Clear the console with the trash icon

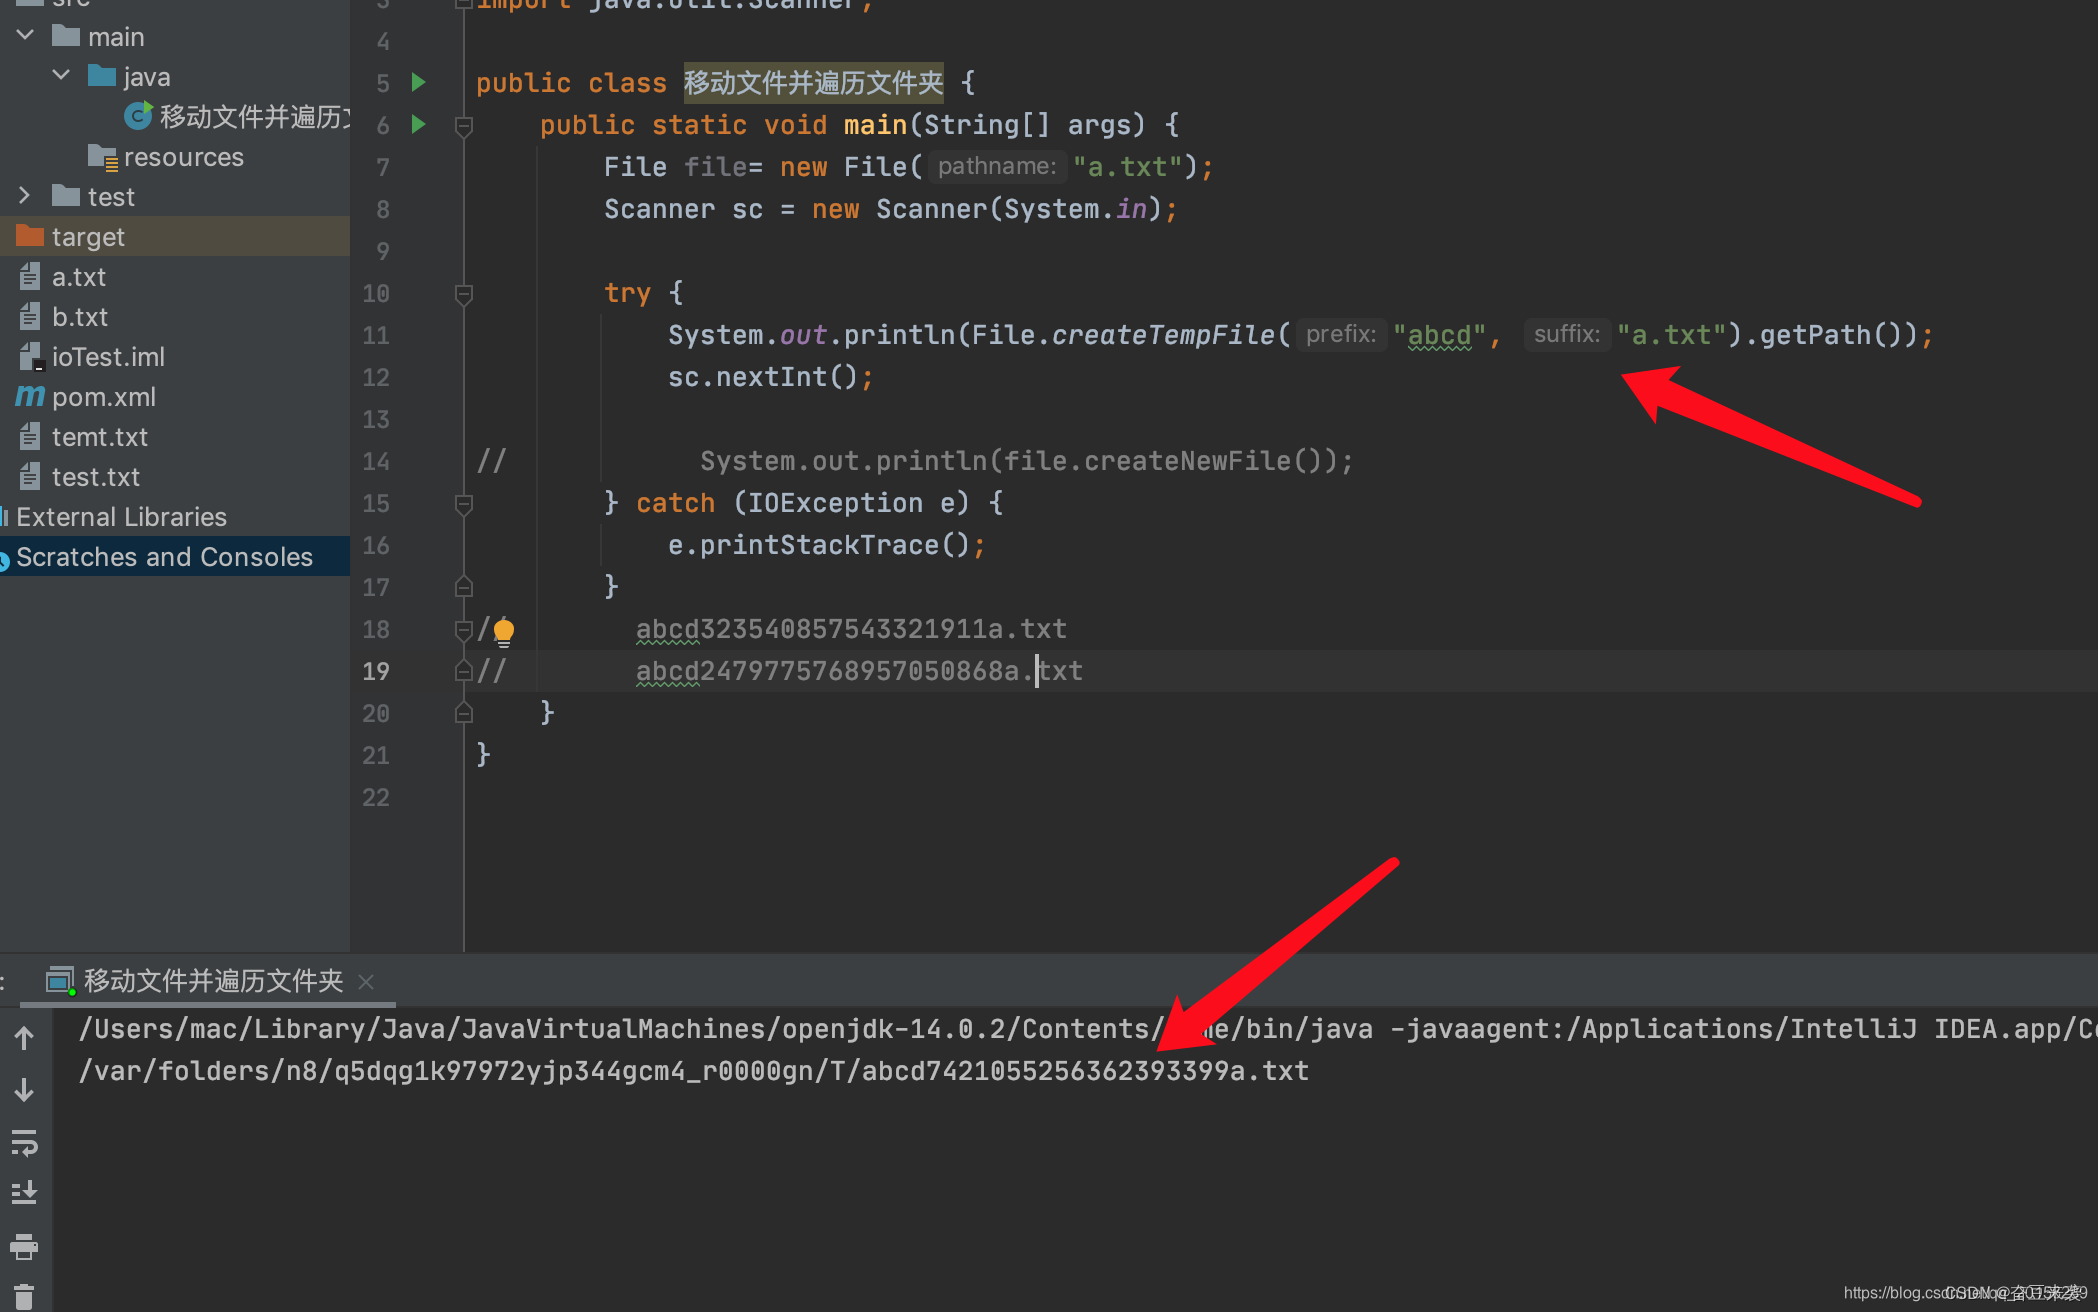(x=24, y=1295)
